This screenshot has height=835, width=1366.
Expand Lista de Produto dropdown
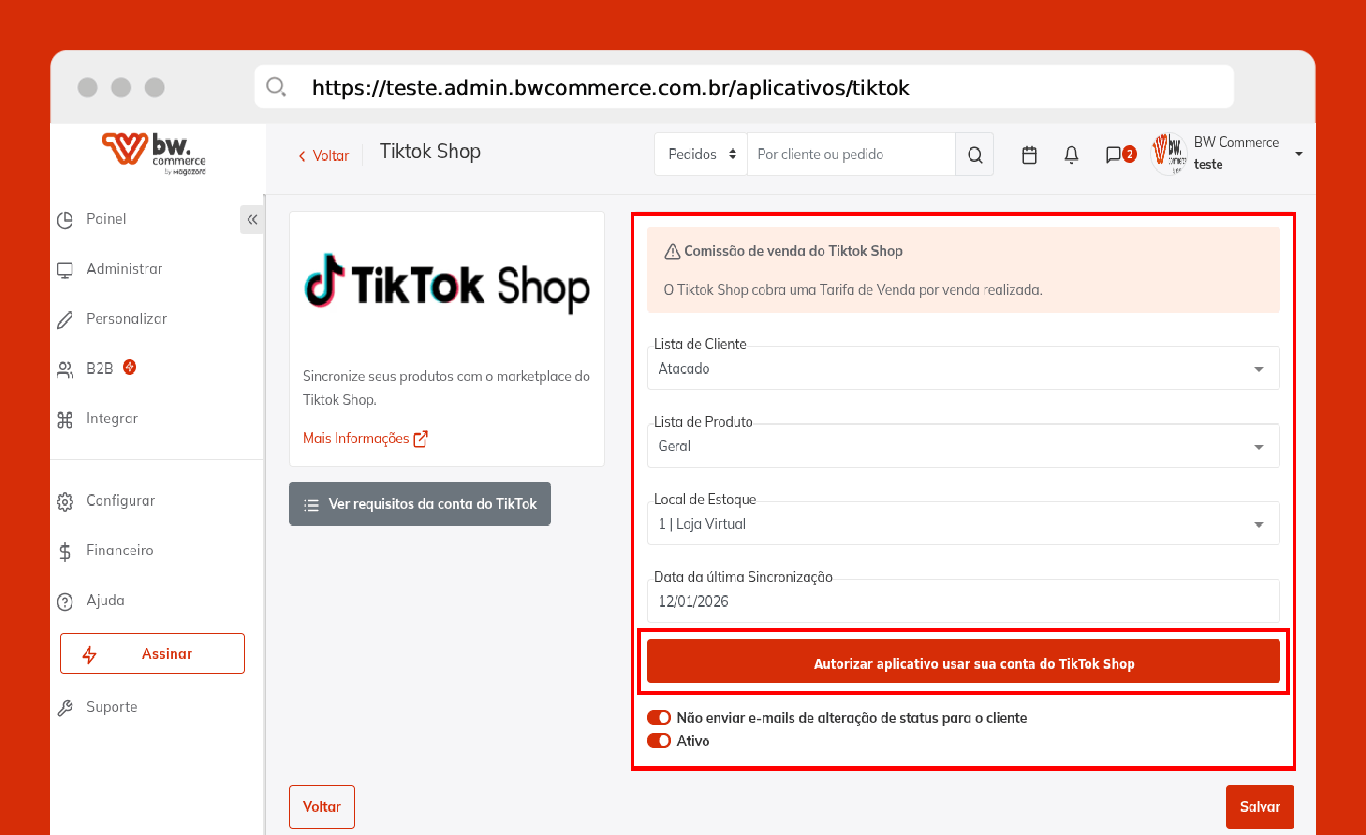pos(962,446)
